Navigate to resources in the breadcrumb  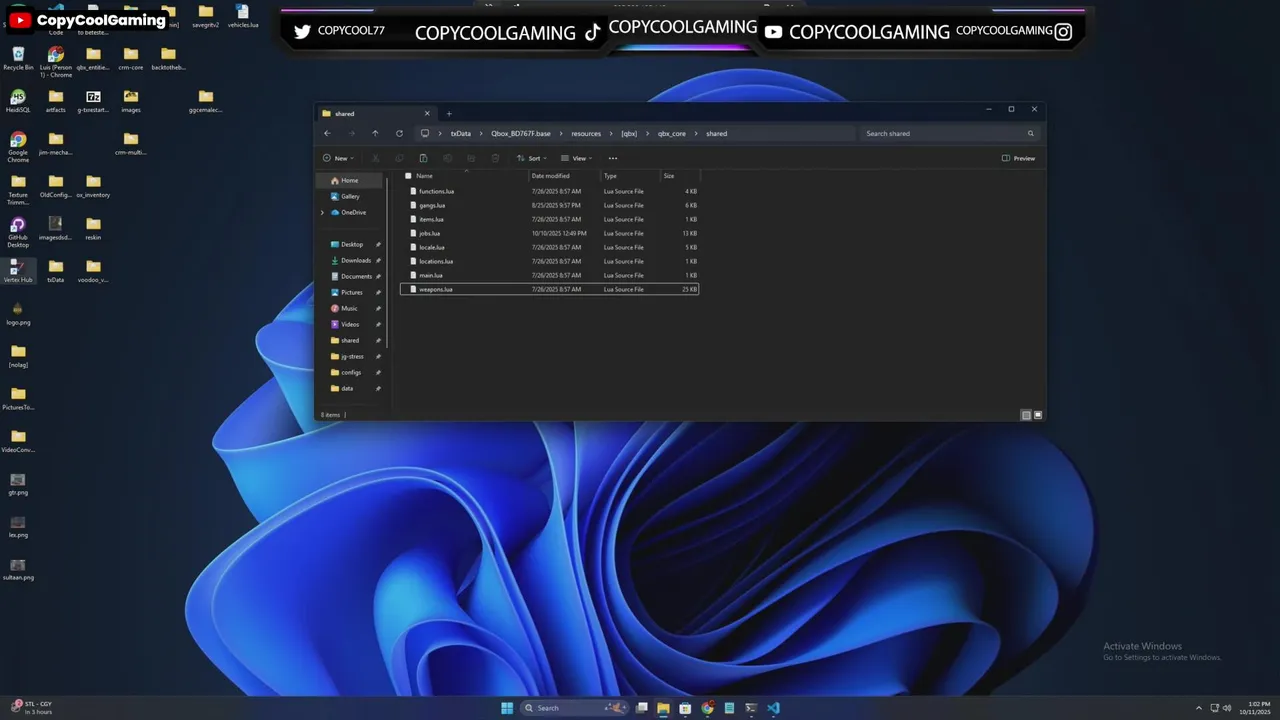586,133
